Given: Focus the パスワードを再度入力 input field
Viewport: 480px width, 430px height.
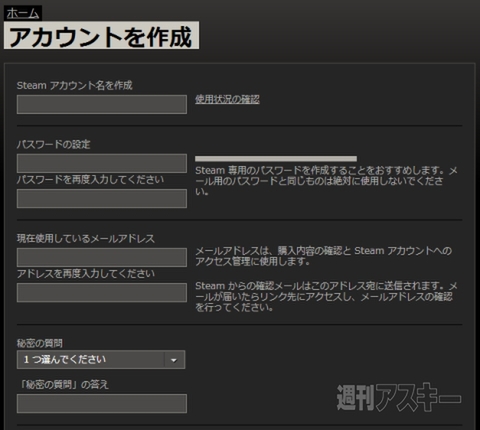Looking at the screenshot, I should (x=102, y=198).
